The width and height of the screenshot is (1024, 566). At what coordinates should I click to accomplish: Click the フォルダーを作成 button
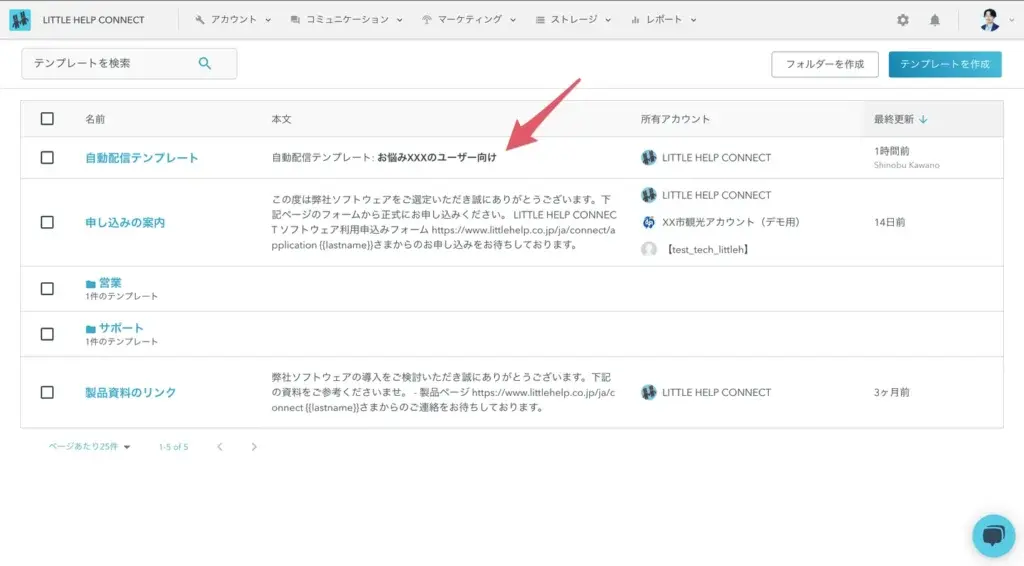click(824, 64)
